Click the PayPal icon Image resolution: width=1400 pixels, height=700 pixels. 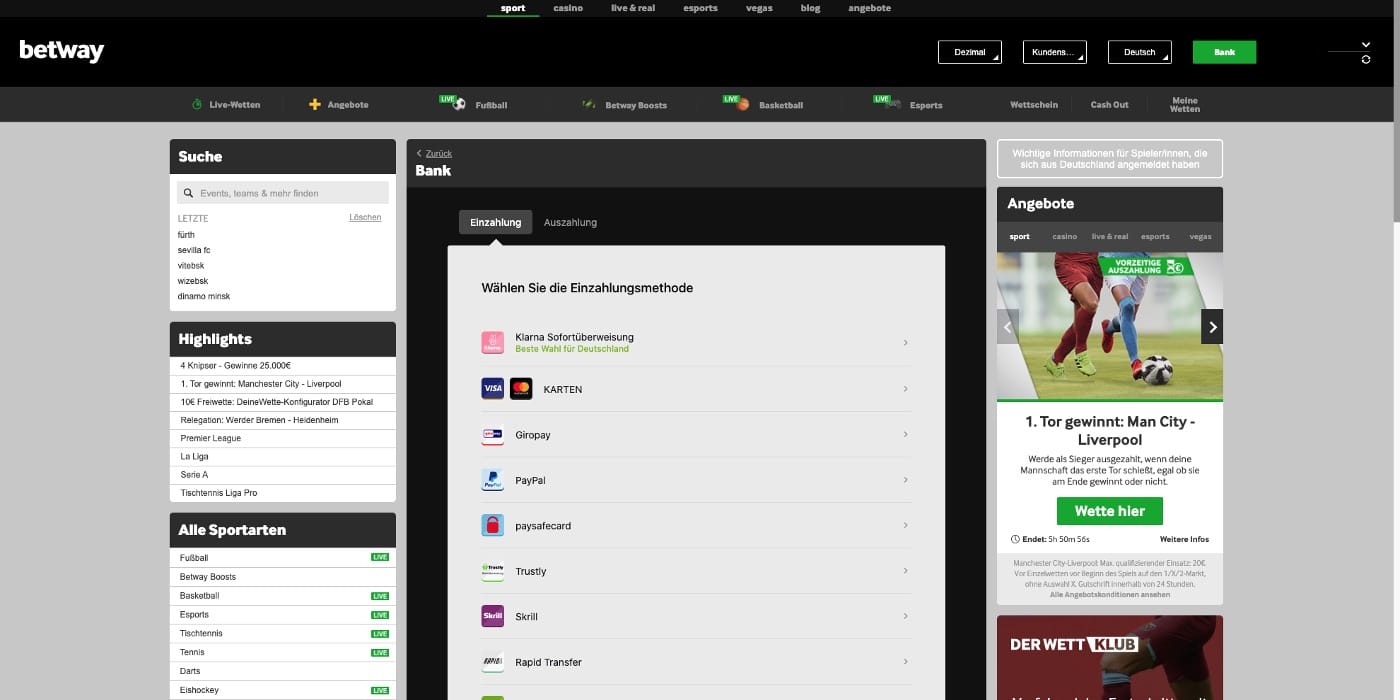pos(492,480)
